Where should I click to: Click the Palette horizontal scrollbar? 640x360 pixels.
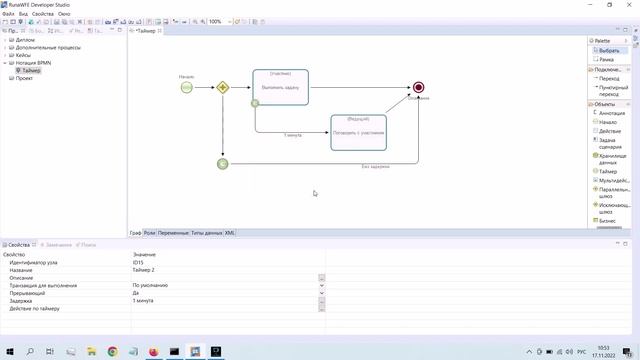[609, 227]
